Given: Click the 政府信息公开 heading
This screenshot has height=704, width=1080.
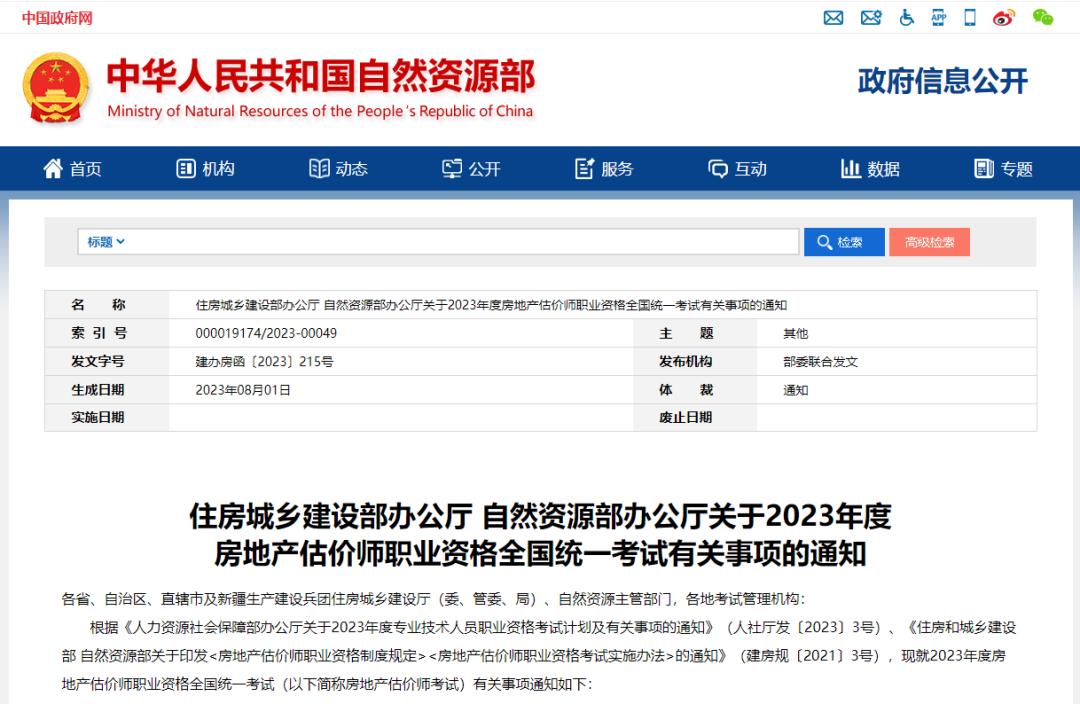Looking at the screenshot, I should (x=942, y=81).
